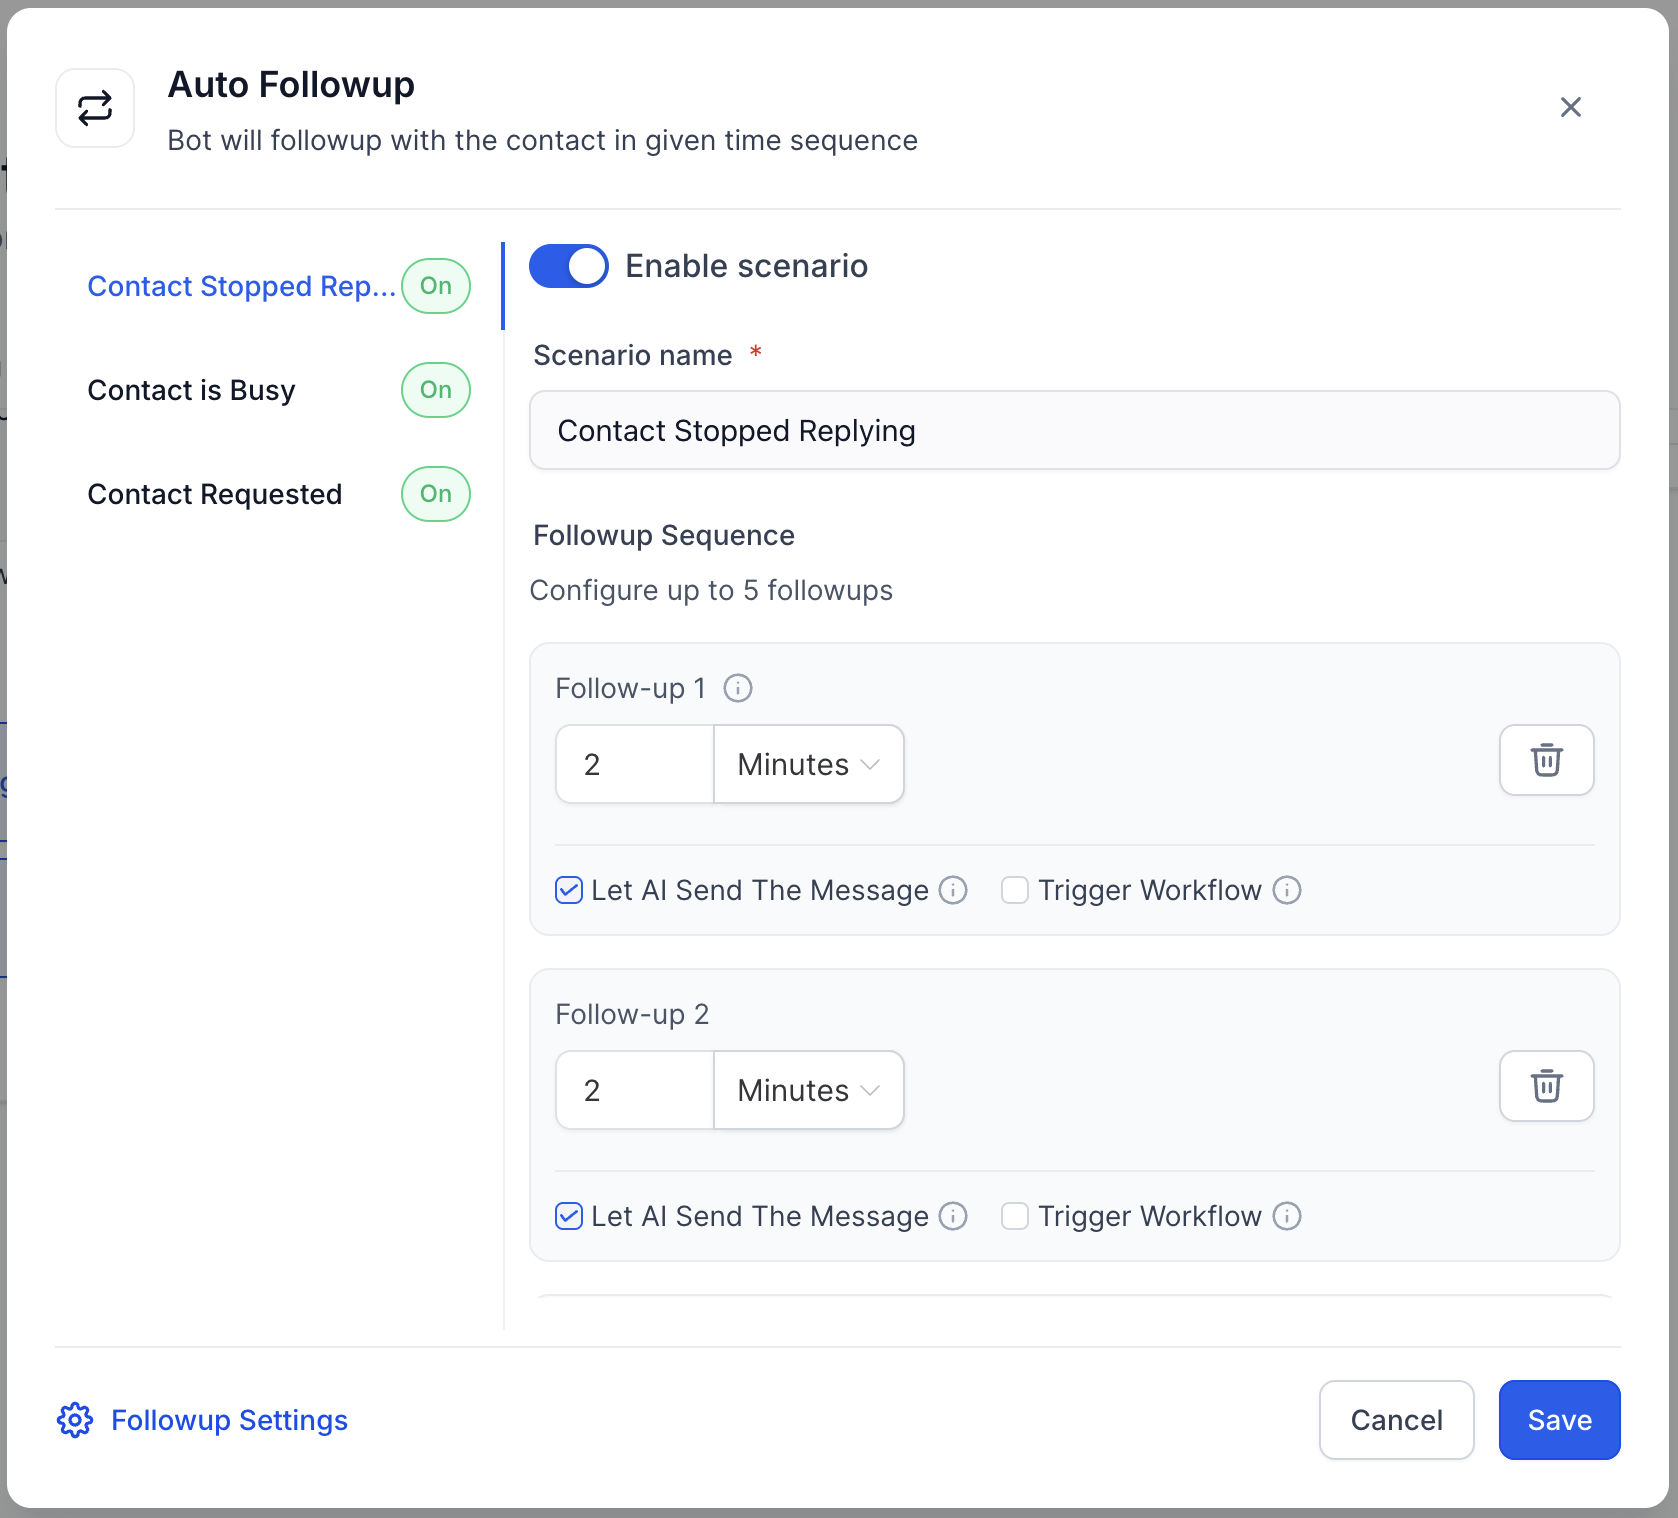Select the Contact is Busy scenario

pyautogui.click(x=190, y=390)
